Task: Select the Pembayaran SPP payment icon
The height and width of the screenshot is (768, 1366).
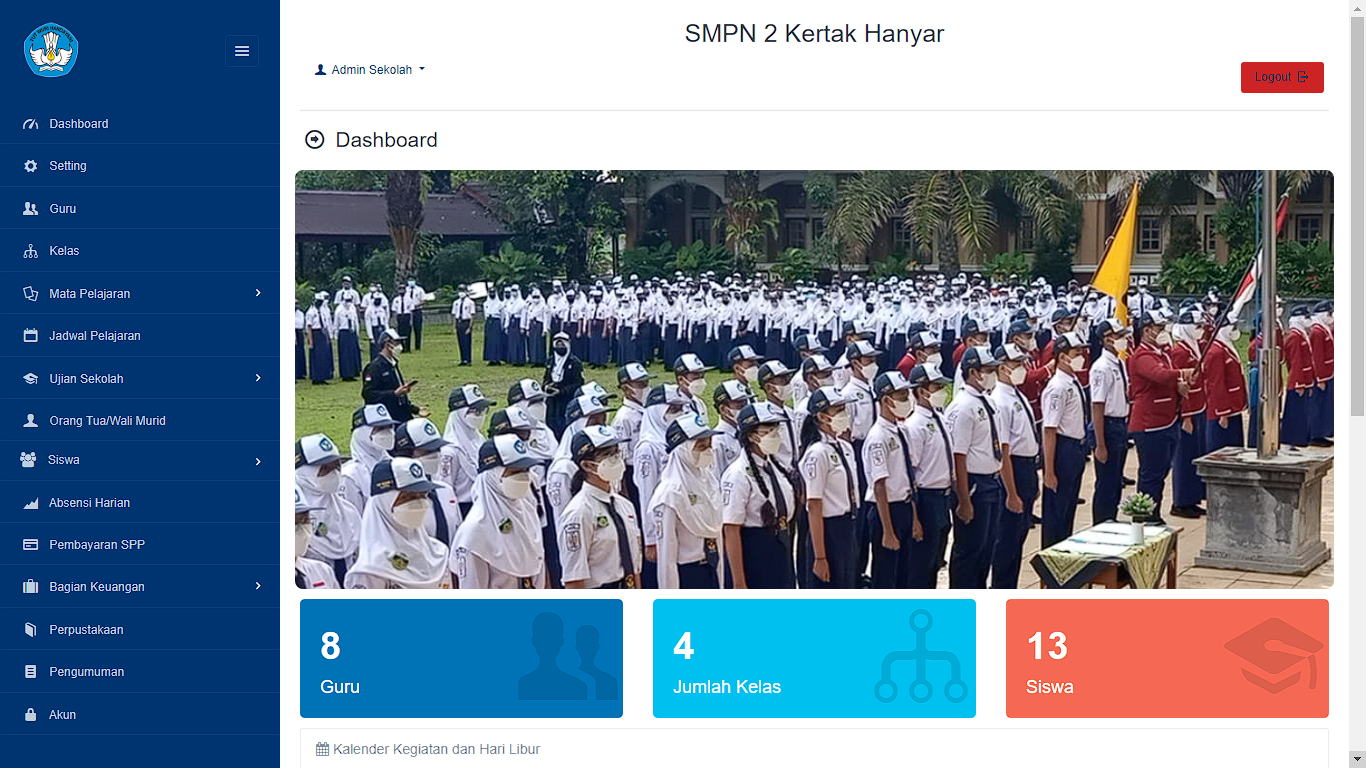Action: point(31,544)
